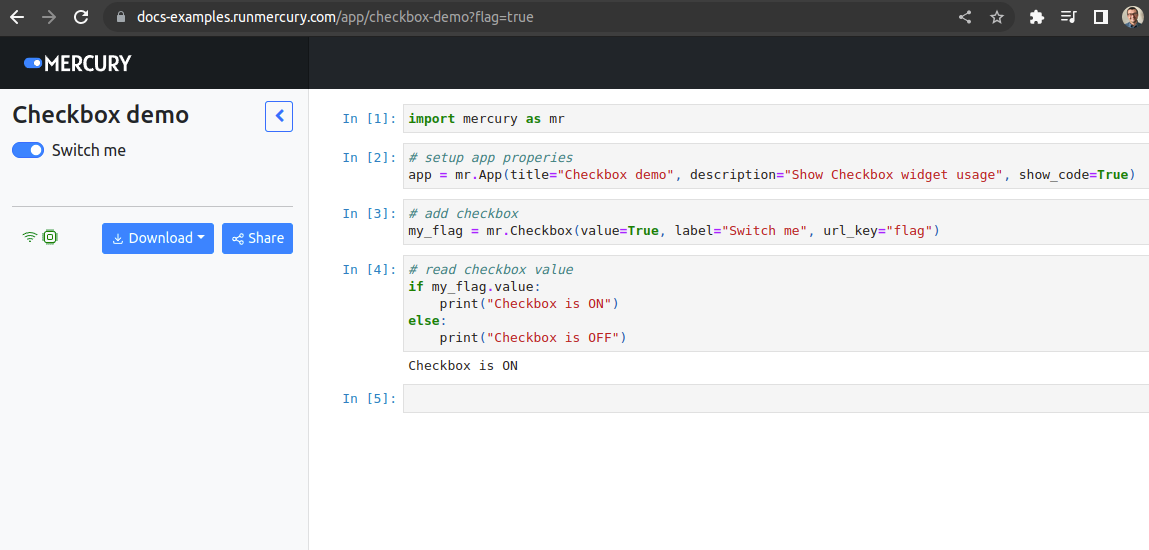Bookmark this page with the star icon
Viewport: 1149px width, 550px height.
pyautogui.click(x=996, y=17)
